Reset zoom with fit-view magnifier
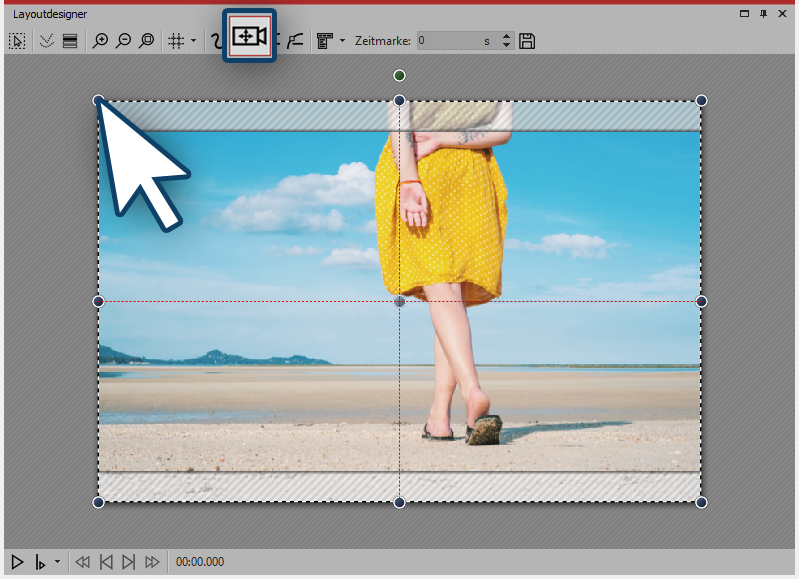The image size is (799, 579). point(146,41)
